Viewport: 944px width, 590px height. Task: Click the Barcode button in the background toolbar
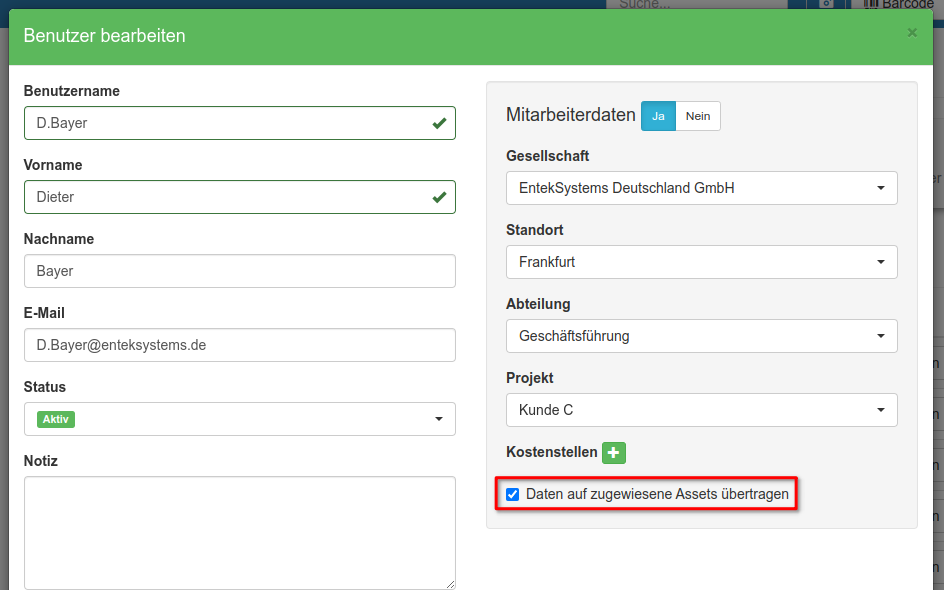coord(900,4)
